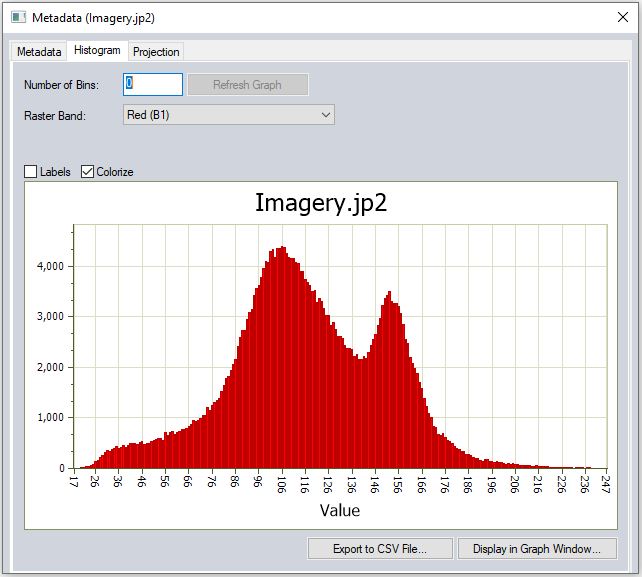The width and height of the screenshot is (642, 577).
Task: Click the 196 x-axis tick label
Action: pyautogui.click(x=489, y=485)
